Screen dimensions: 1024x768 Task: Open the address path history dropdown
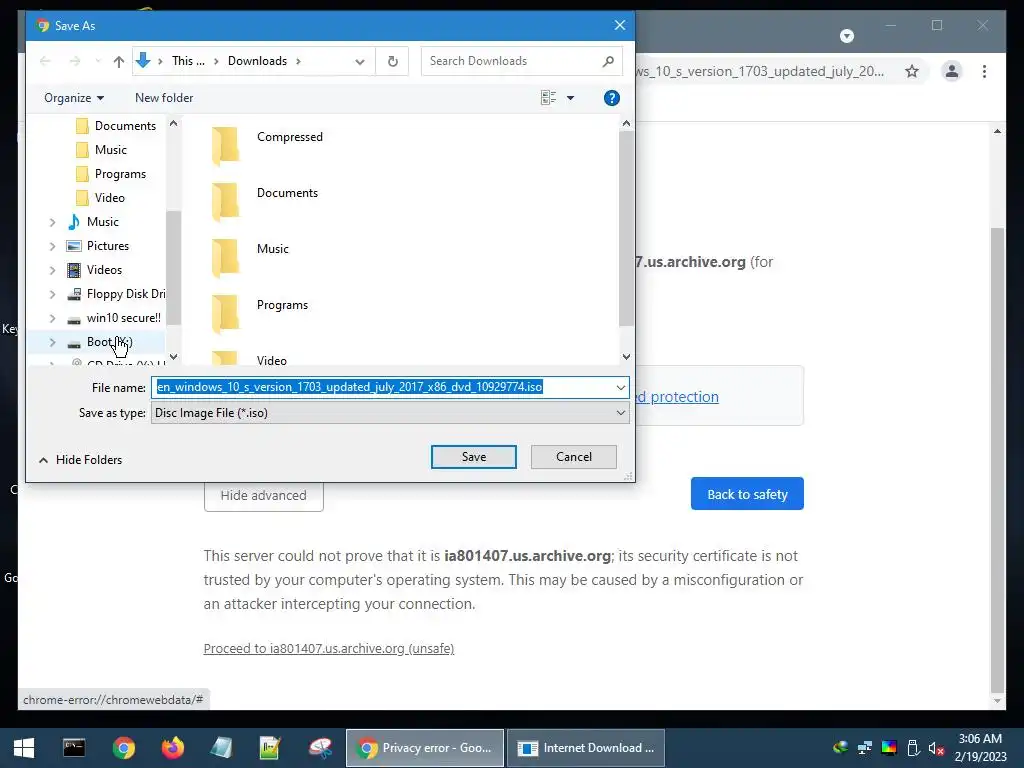[359, 61]
